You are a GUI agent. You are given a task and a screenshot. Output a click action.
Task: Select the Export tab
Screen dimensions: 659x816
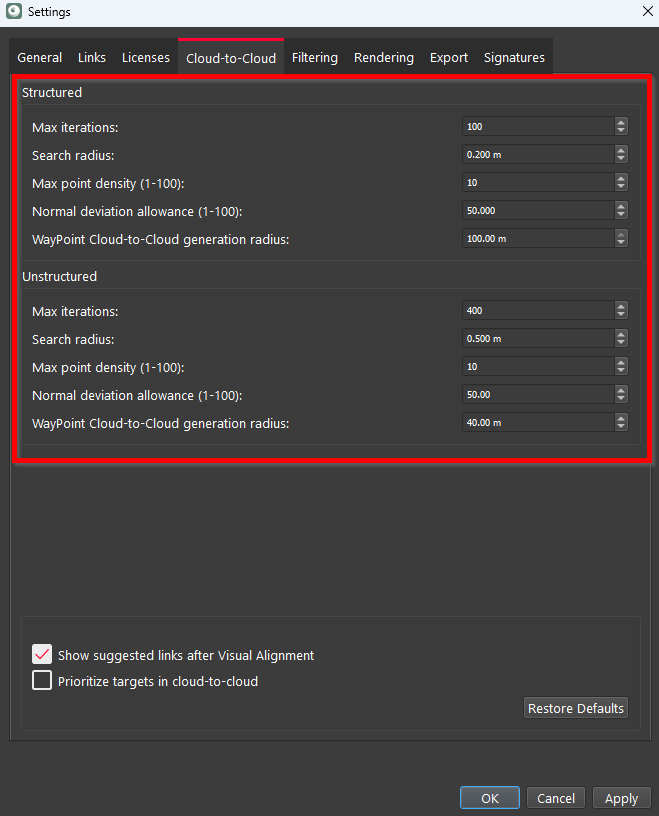(449, 58)
